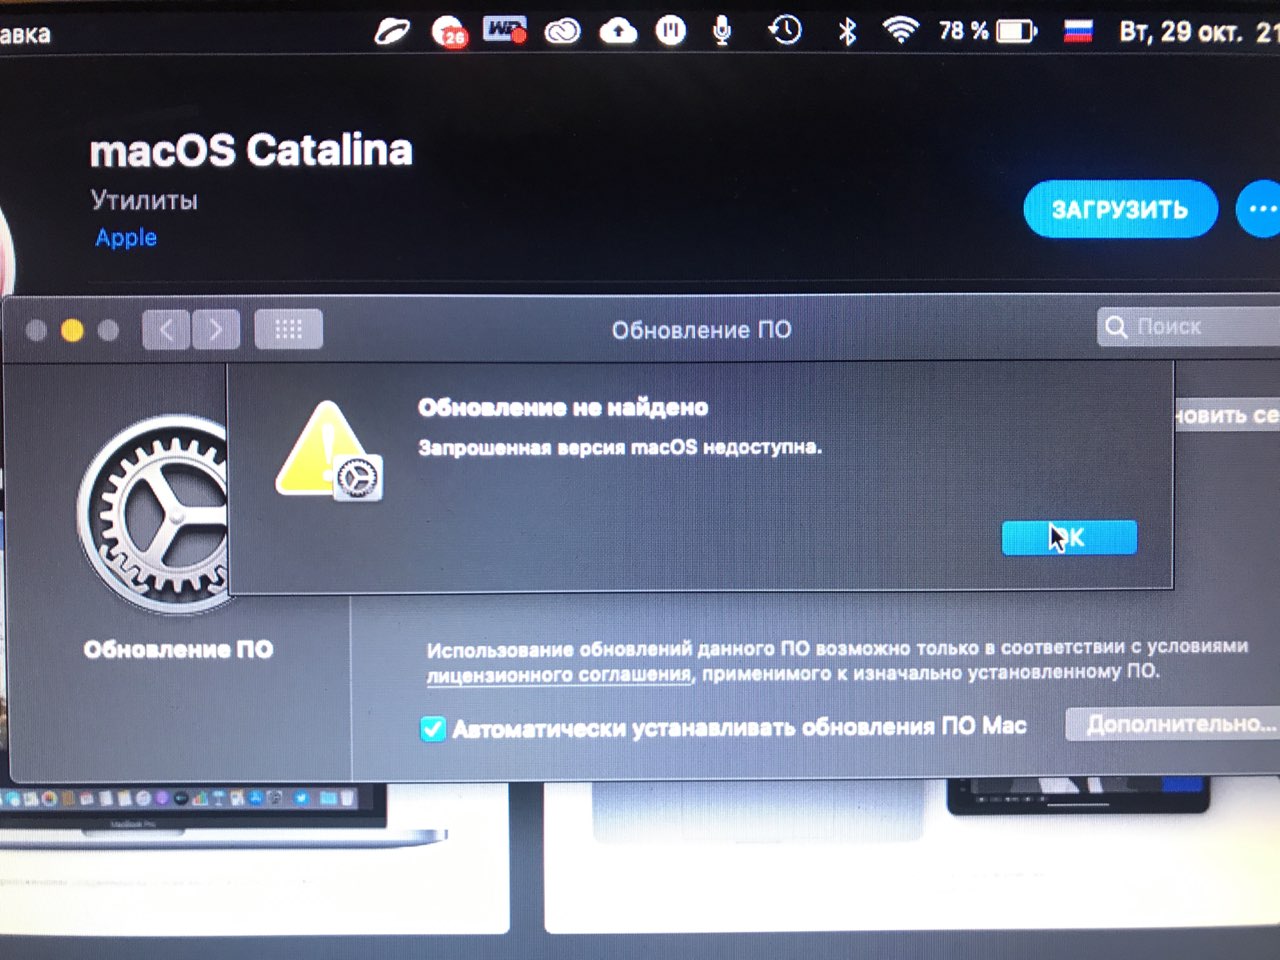Click the battery percentage 78 % text
Image resolution: width=1280 pixels, height=960 pixels.
963,31
